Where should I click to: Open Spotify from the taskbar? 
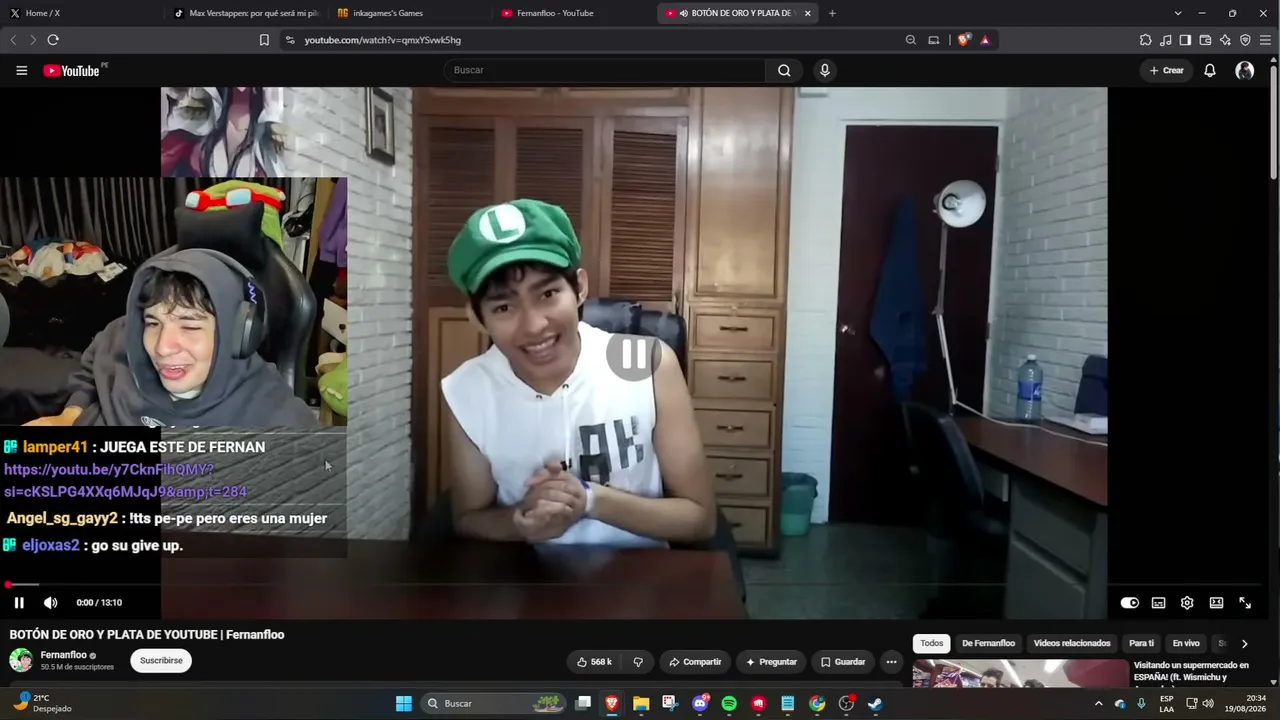[729, 704]
